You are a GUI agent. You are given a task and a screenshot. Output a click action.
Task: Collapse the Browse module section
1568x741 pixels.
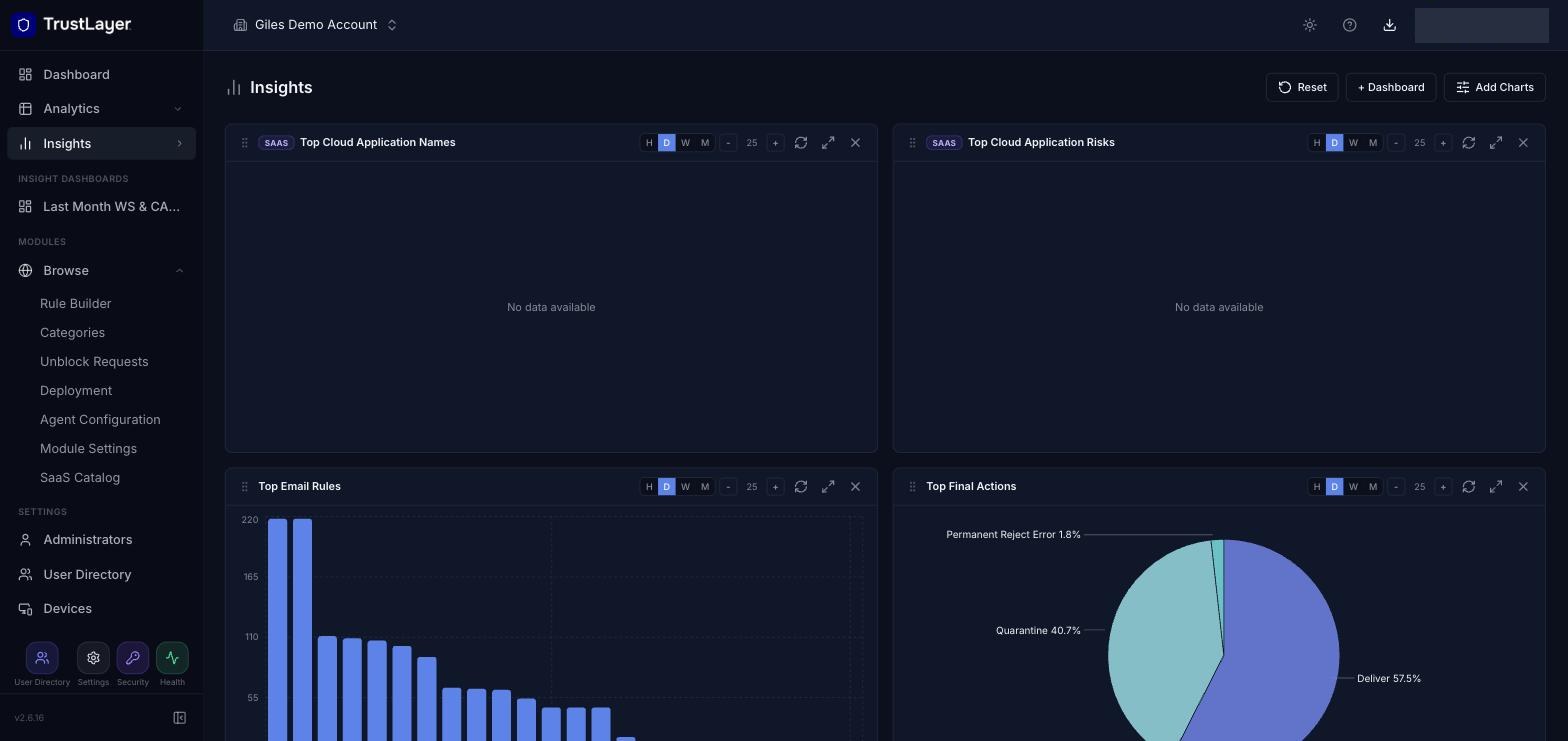pos(179,271)
